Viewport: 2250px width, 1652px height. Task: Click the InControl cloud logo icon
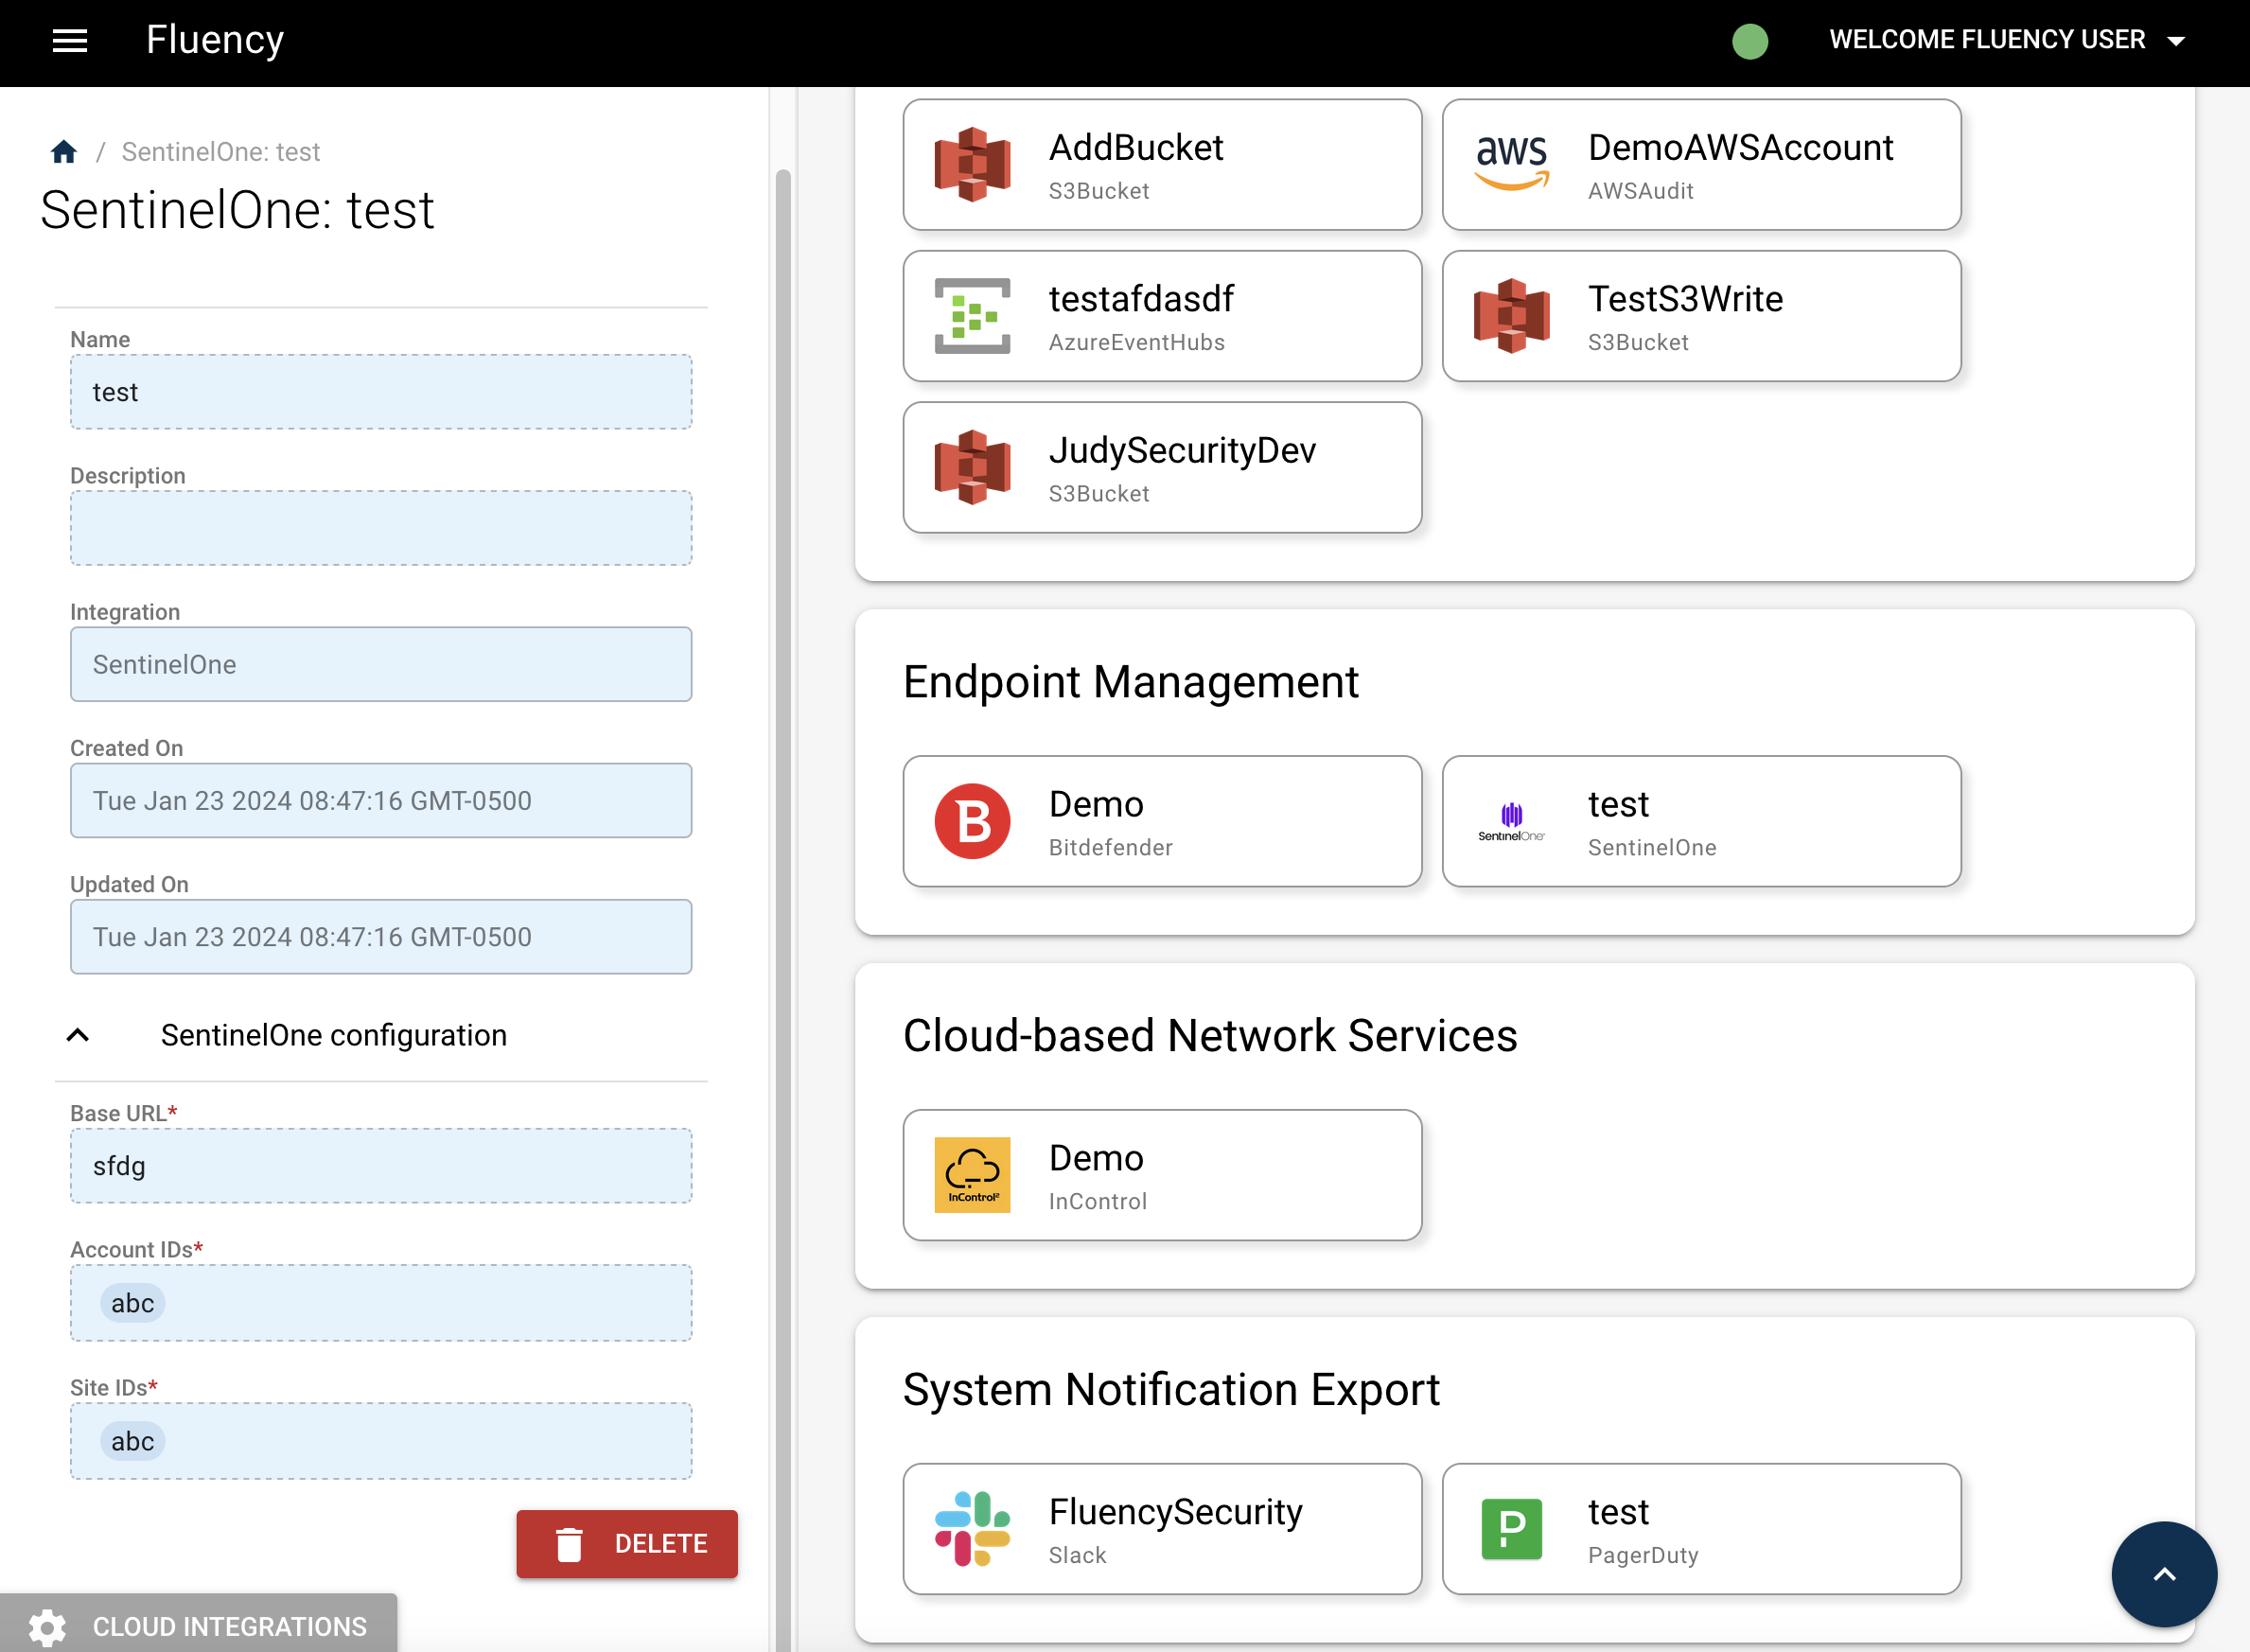972,1175
